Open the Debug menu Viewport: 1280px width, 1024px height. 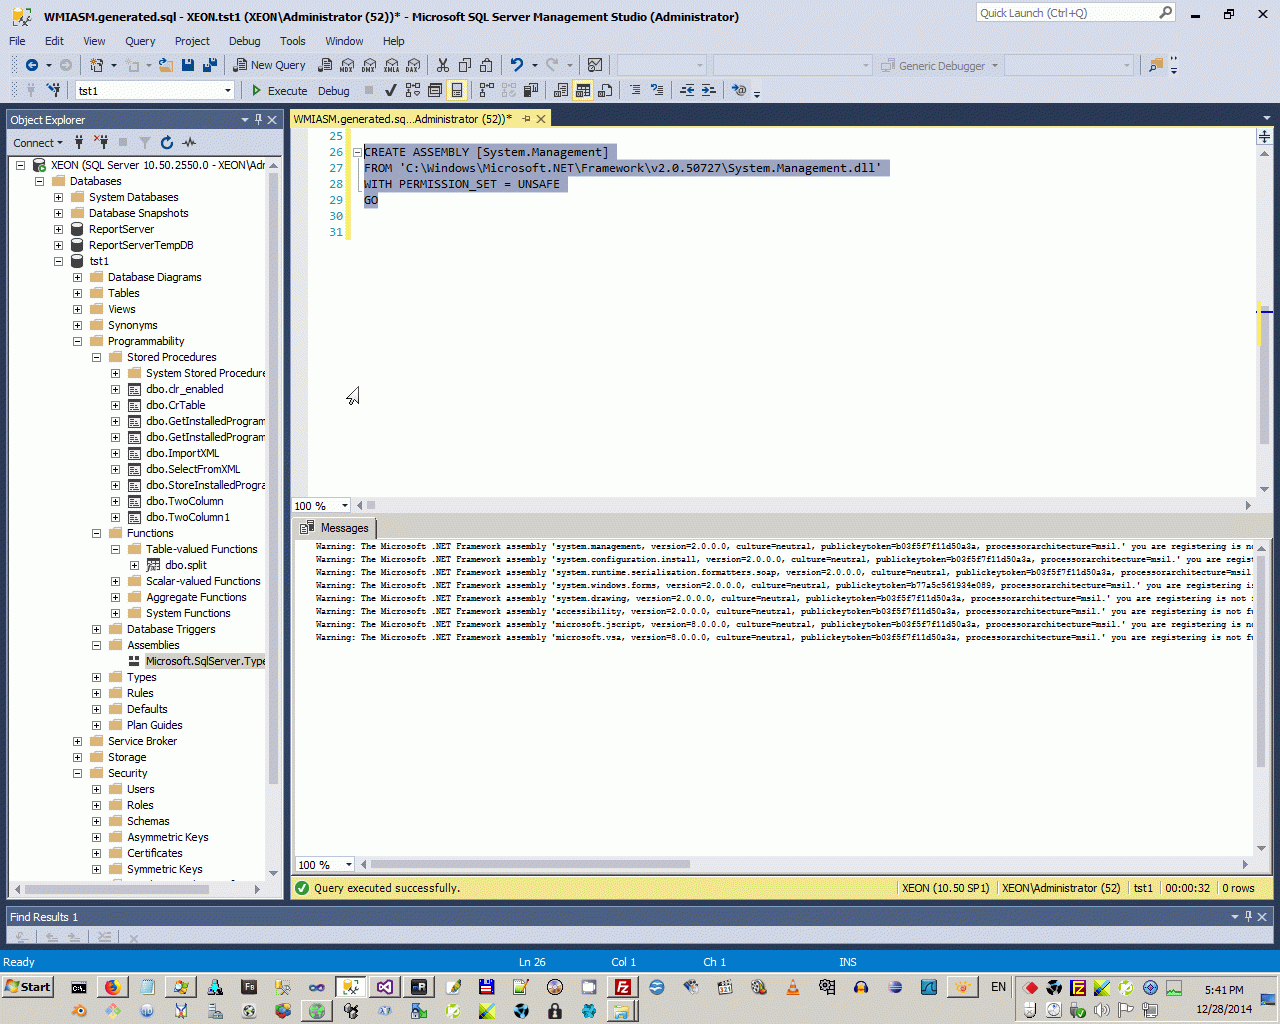pos(244,41)
